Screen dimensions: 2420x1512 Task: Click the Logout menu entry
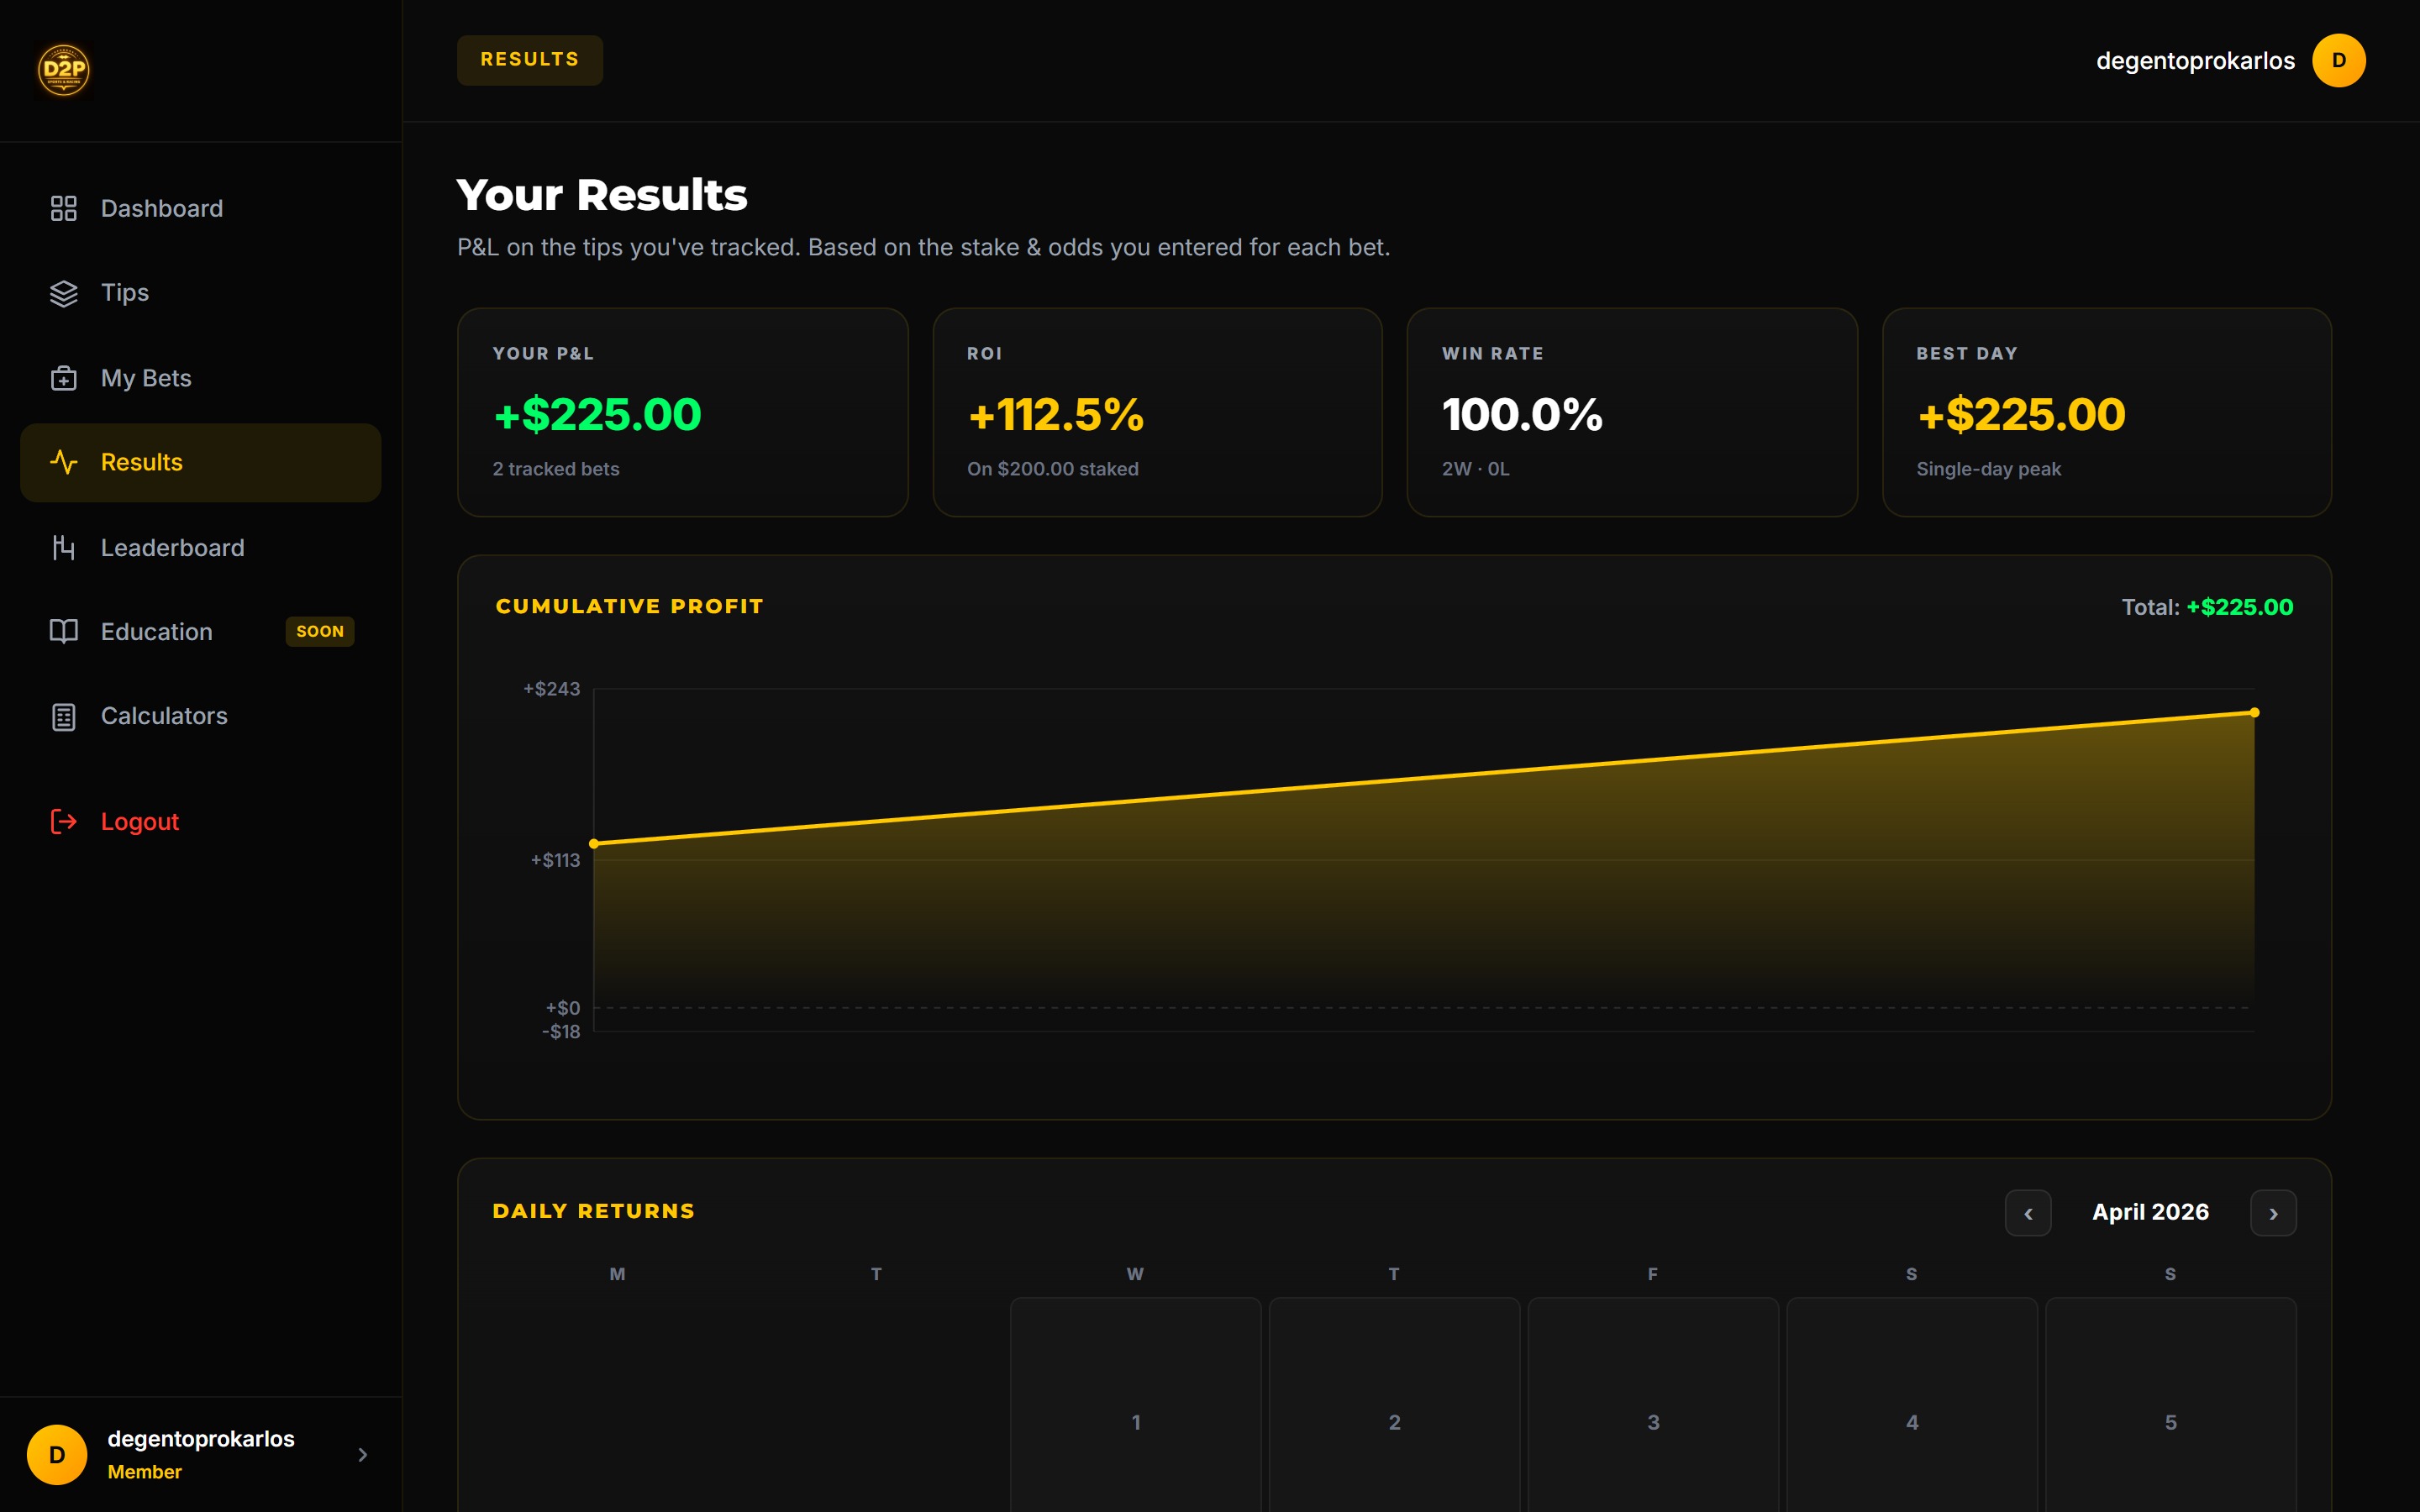(x=139, y=821)
